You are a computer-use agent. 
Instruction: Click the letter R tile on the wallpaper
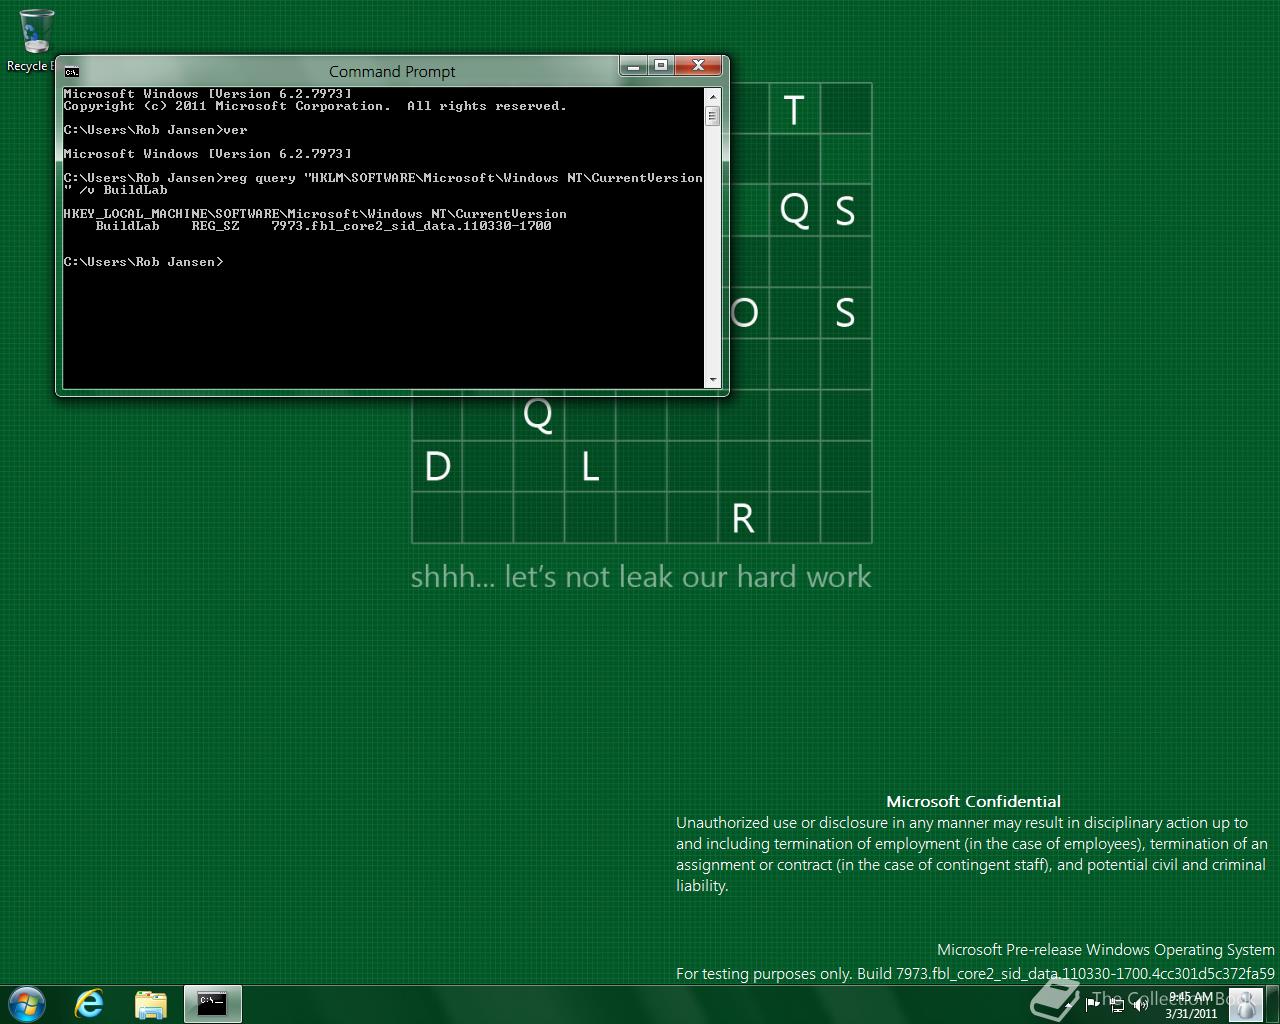tap(743, 518)
